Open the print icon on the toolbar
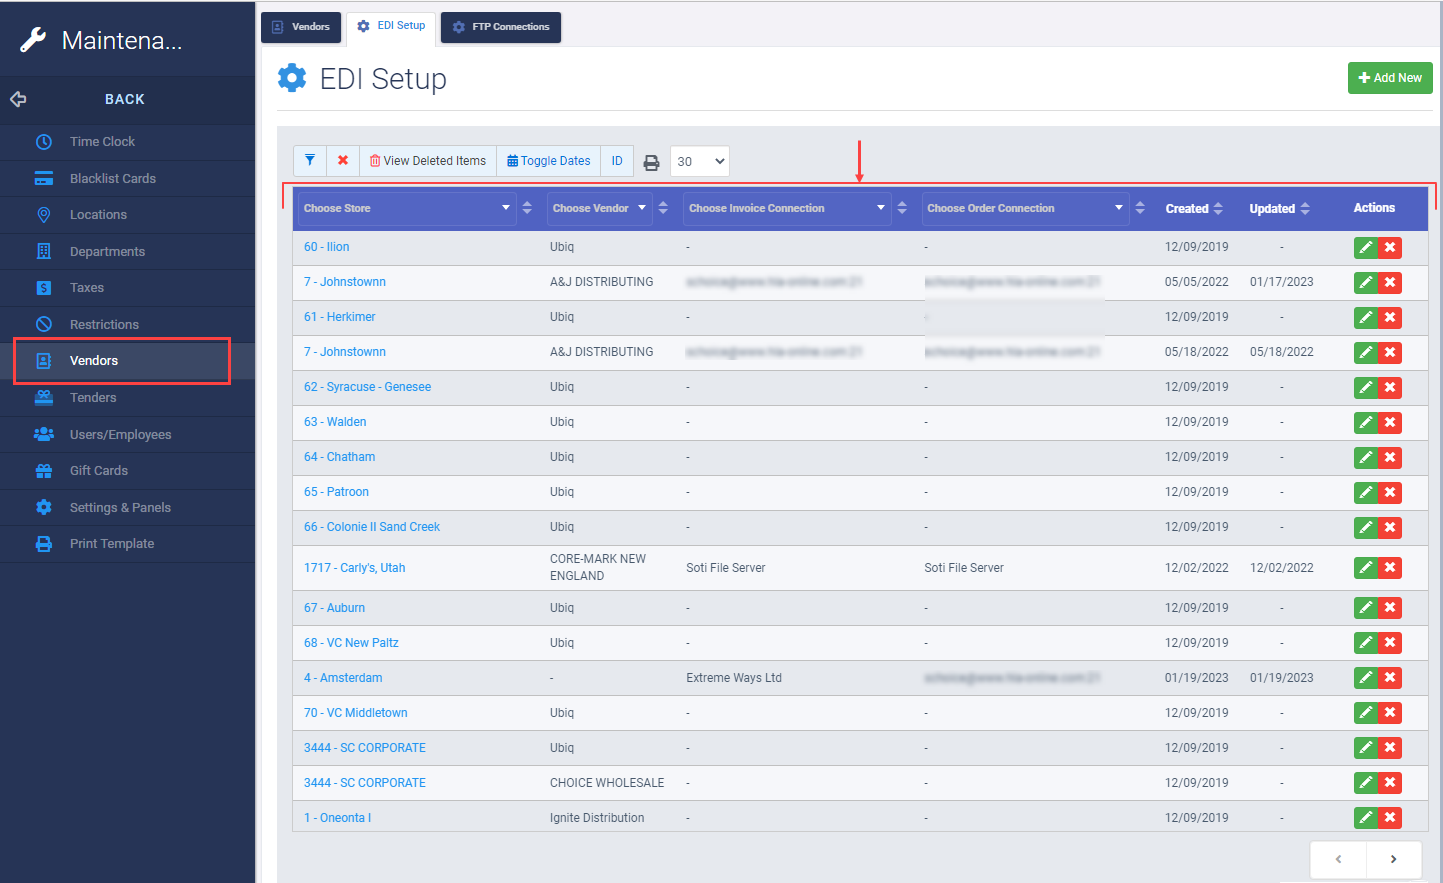This screenshot has width=1443, height=883. pos(651,161)
